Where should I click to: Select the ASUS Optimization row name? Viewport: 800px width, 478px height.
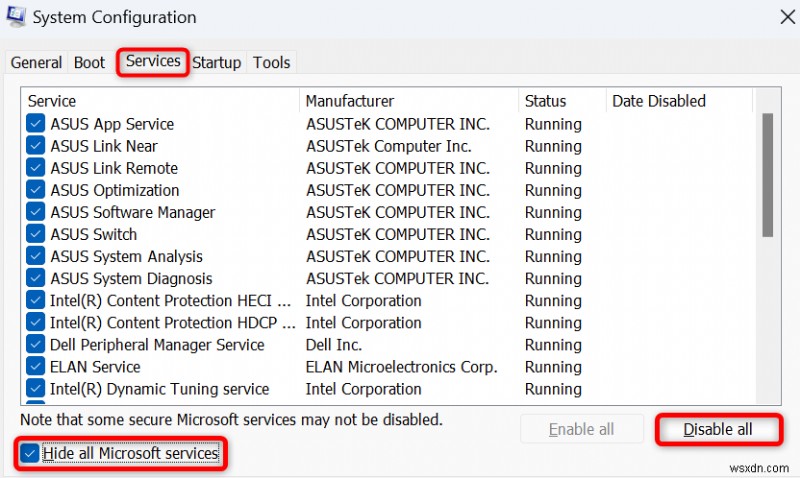click(115, 190)
